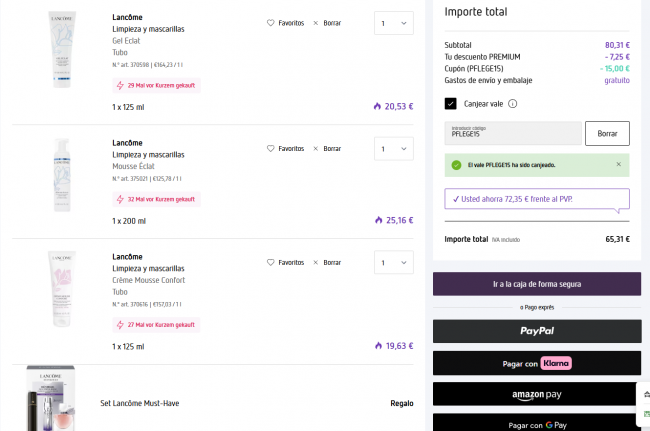Click the Borrar button next to coupon code
The width and height of the screenshot is (650, 431).
tap(607, 133)
